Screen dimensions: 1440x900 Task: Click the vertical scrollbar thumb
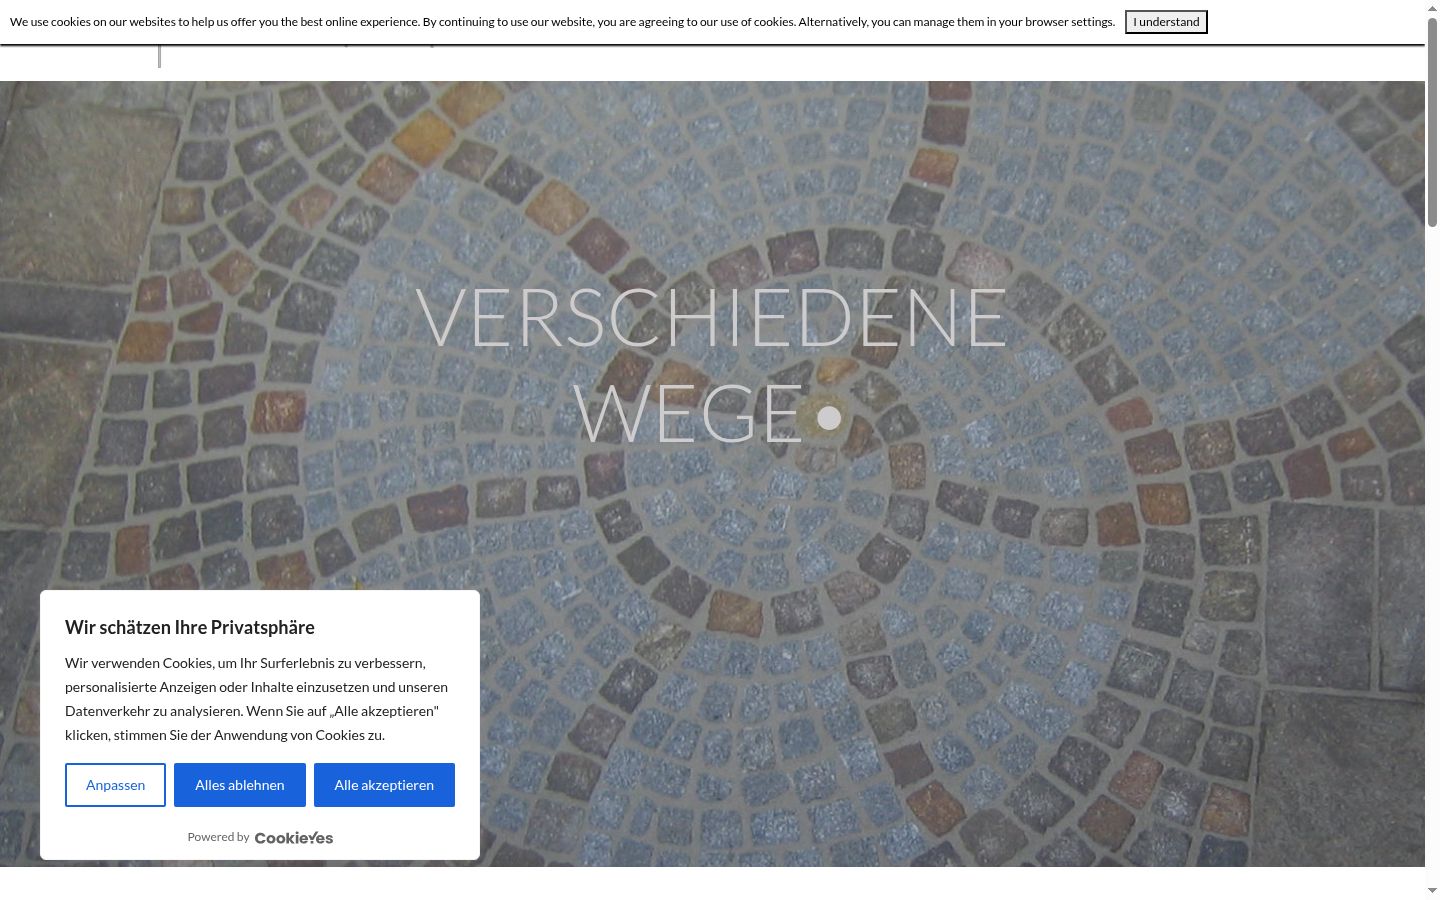[x=1432, y=122]
